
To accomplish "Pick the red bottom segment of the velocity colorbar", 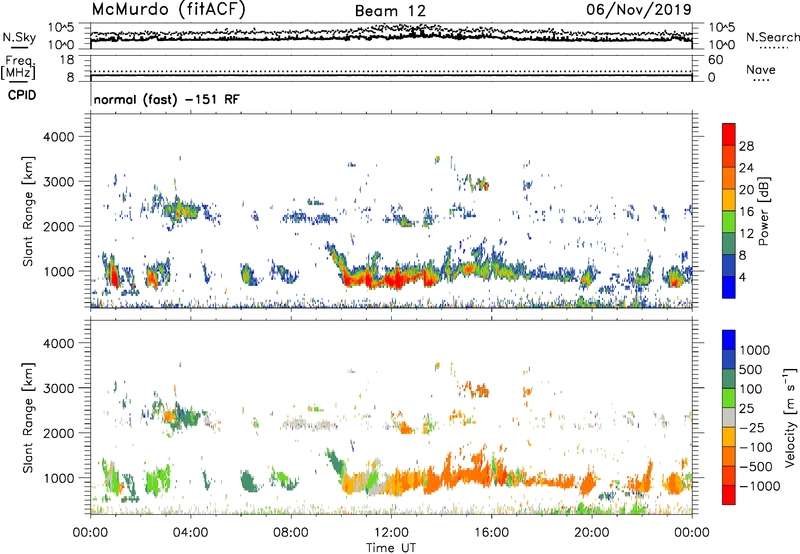I will point(729,495).
